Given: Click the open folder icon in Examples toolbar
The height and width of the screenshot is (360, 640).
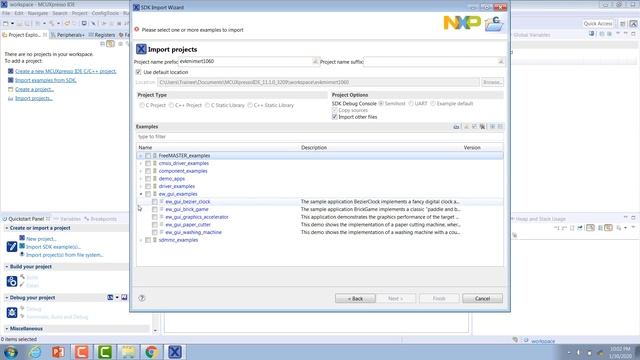Looking at the screenshot, I should point(456,127).
